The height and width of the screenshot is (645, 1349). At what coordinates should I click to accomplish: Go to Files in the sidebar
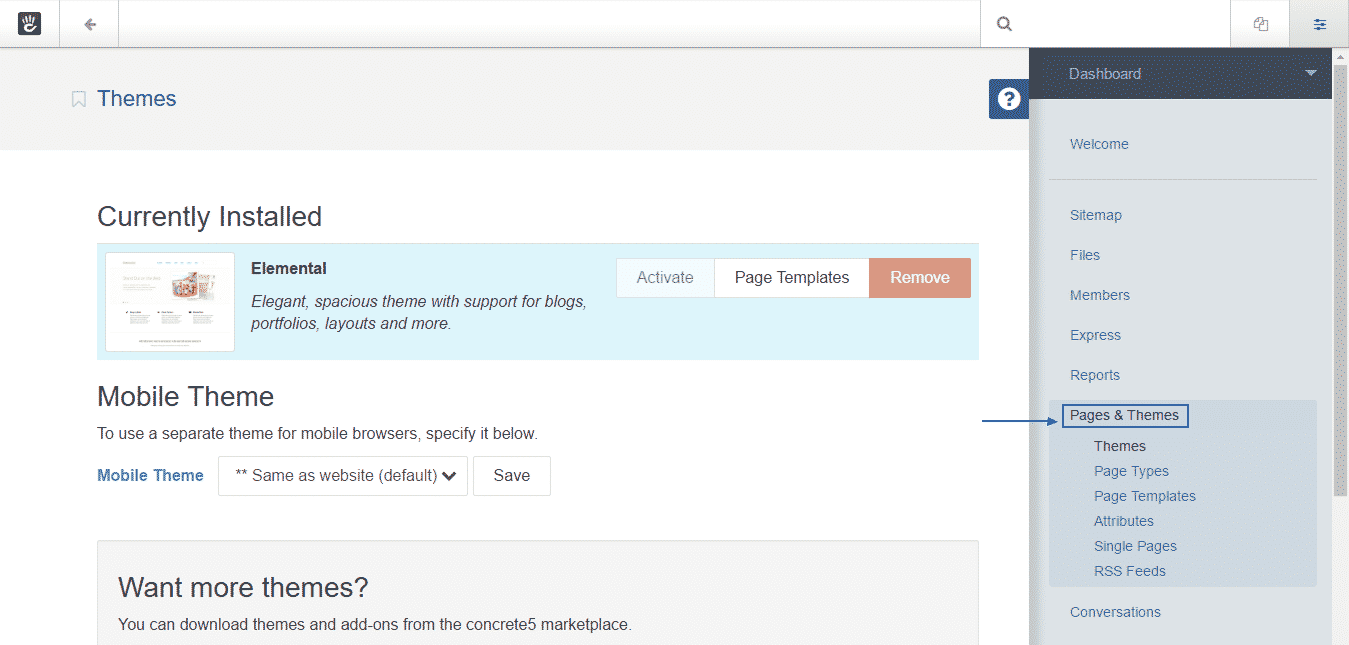pos(1084,255)
